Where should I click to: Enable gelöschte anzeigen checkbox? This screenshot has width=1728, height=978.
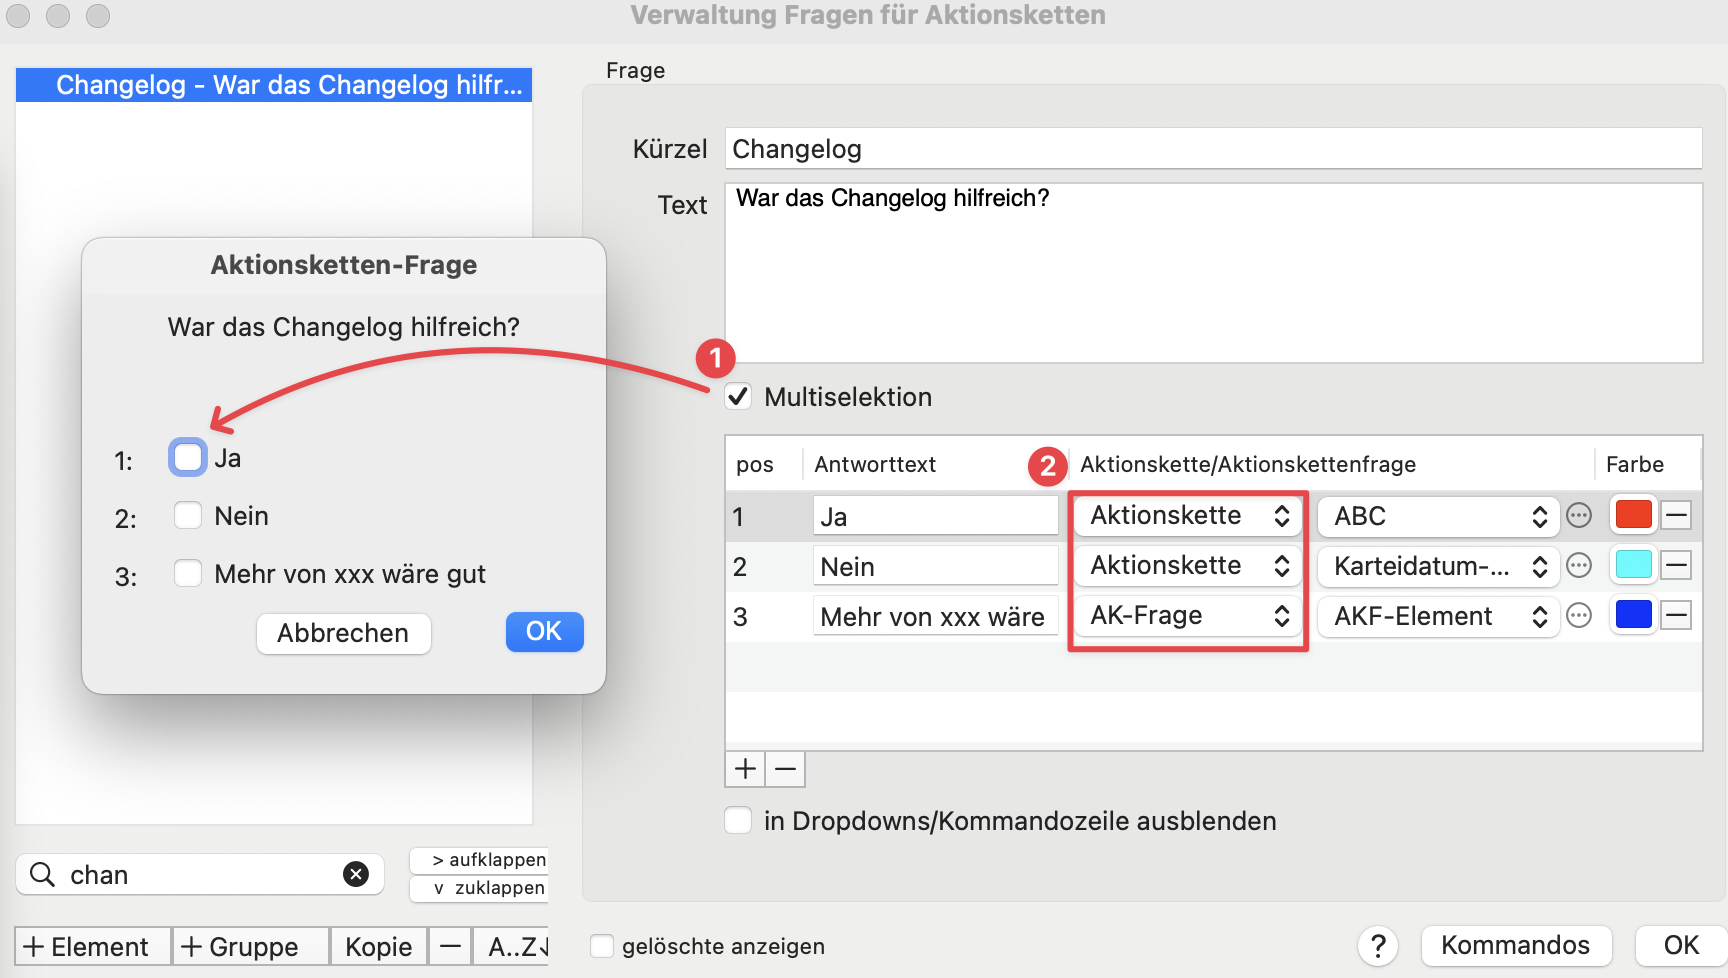[602, 946]
